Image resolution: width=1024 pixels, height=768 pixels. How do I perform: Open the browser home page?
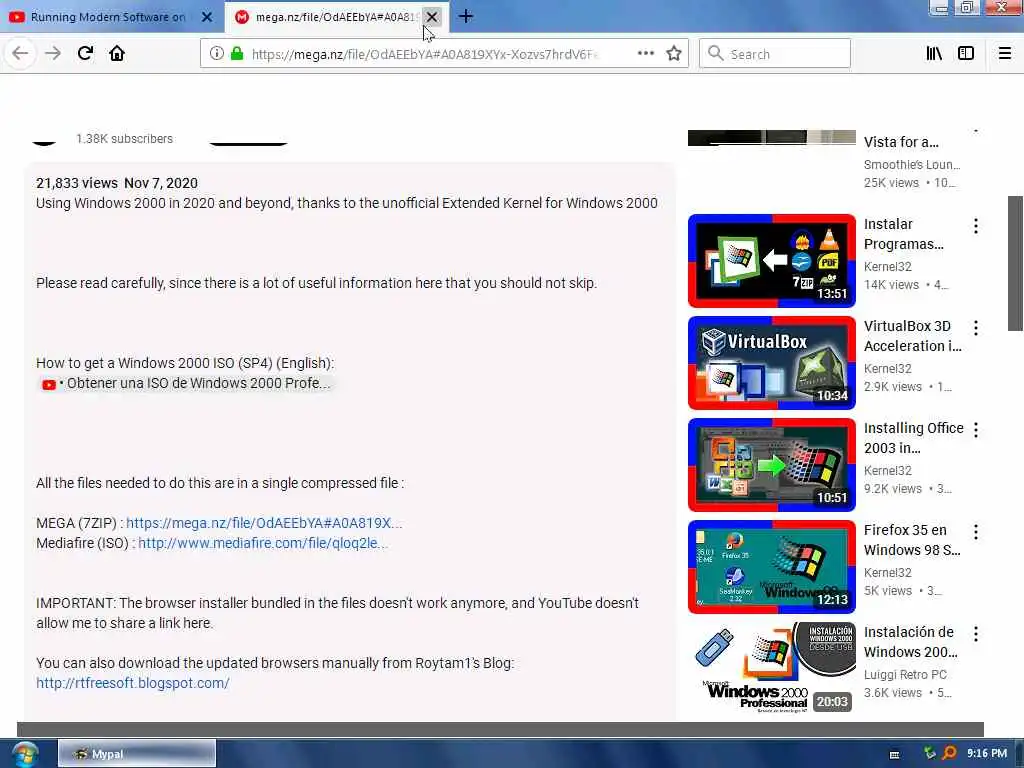[117, 54]
